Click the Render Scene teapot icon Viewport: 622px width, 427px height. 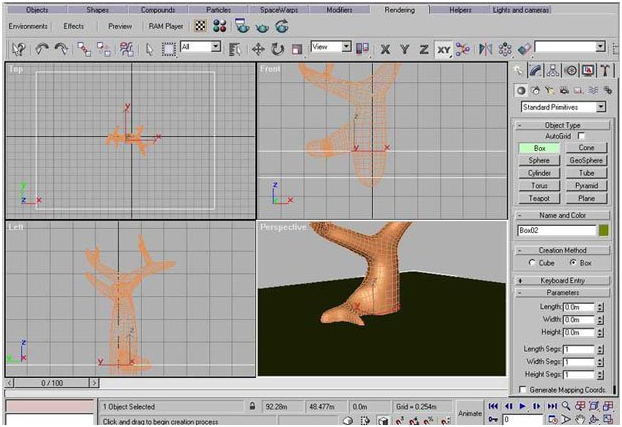click(x=242, y=26)
